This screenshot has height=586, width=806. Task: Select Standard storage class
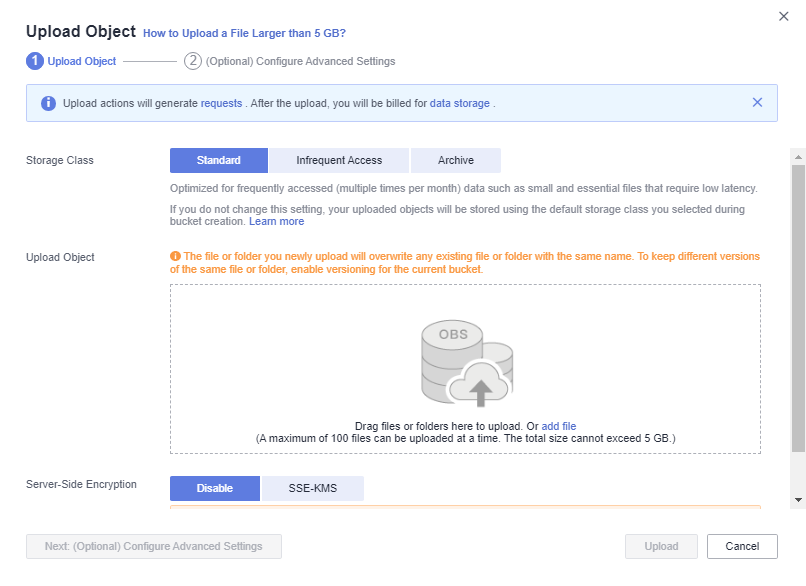219,160
